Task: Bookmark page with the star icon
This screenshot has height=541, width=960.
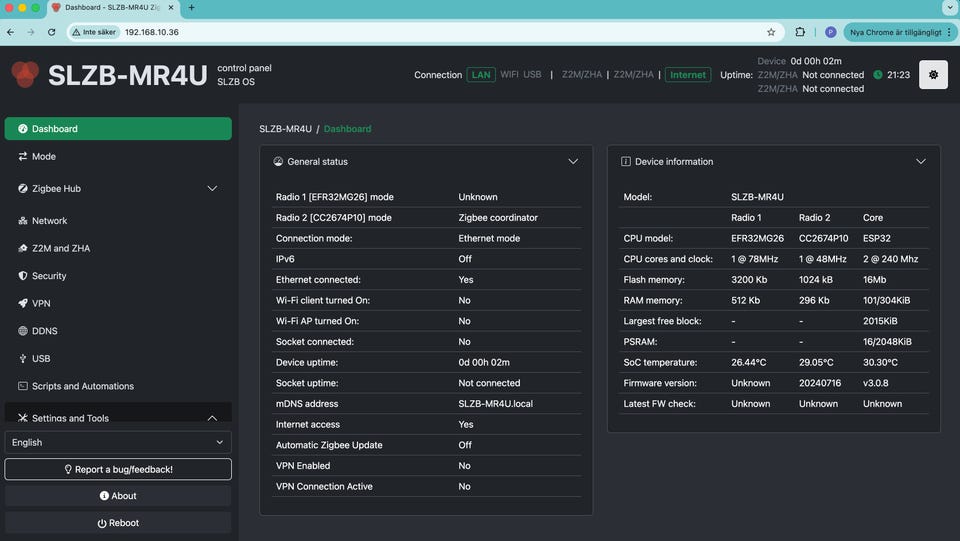Action: (771, 32)
